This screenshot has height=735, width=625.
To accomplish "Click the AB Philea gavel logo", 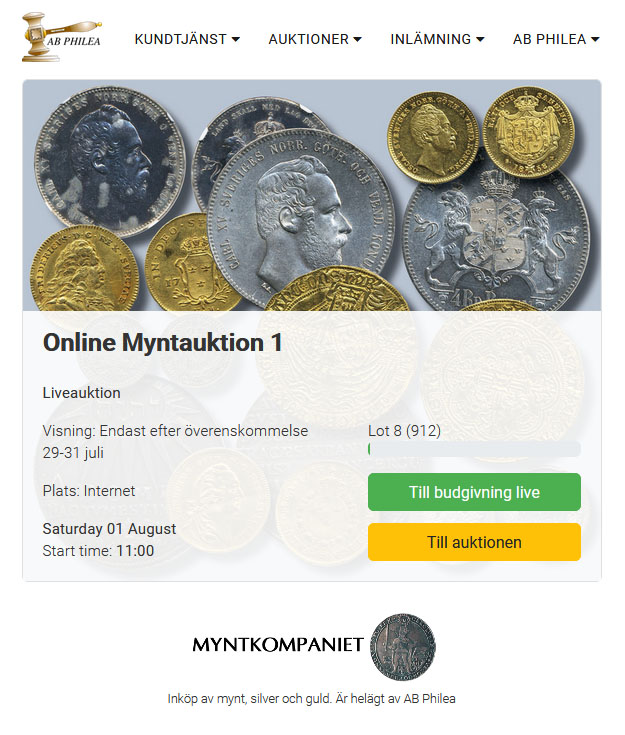I will coord(62,37).
